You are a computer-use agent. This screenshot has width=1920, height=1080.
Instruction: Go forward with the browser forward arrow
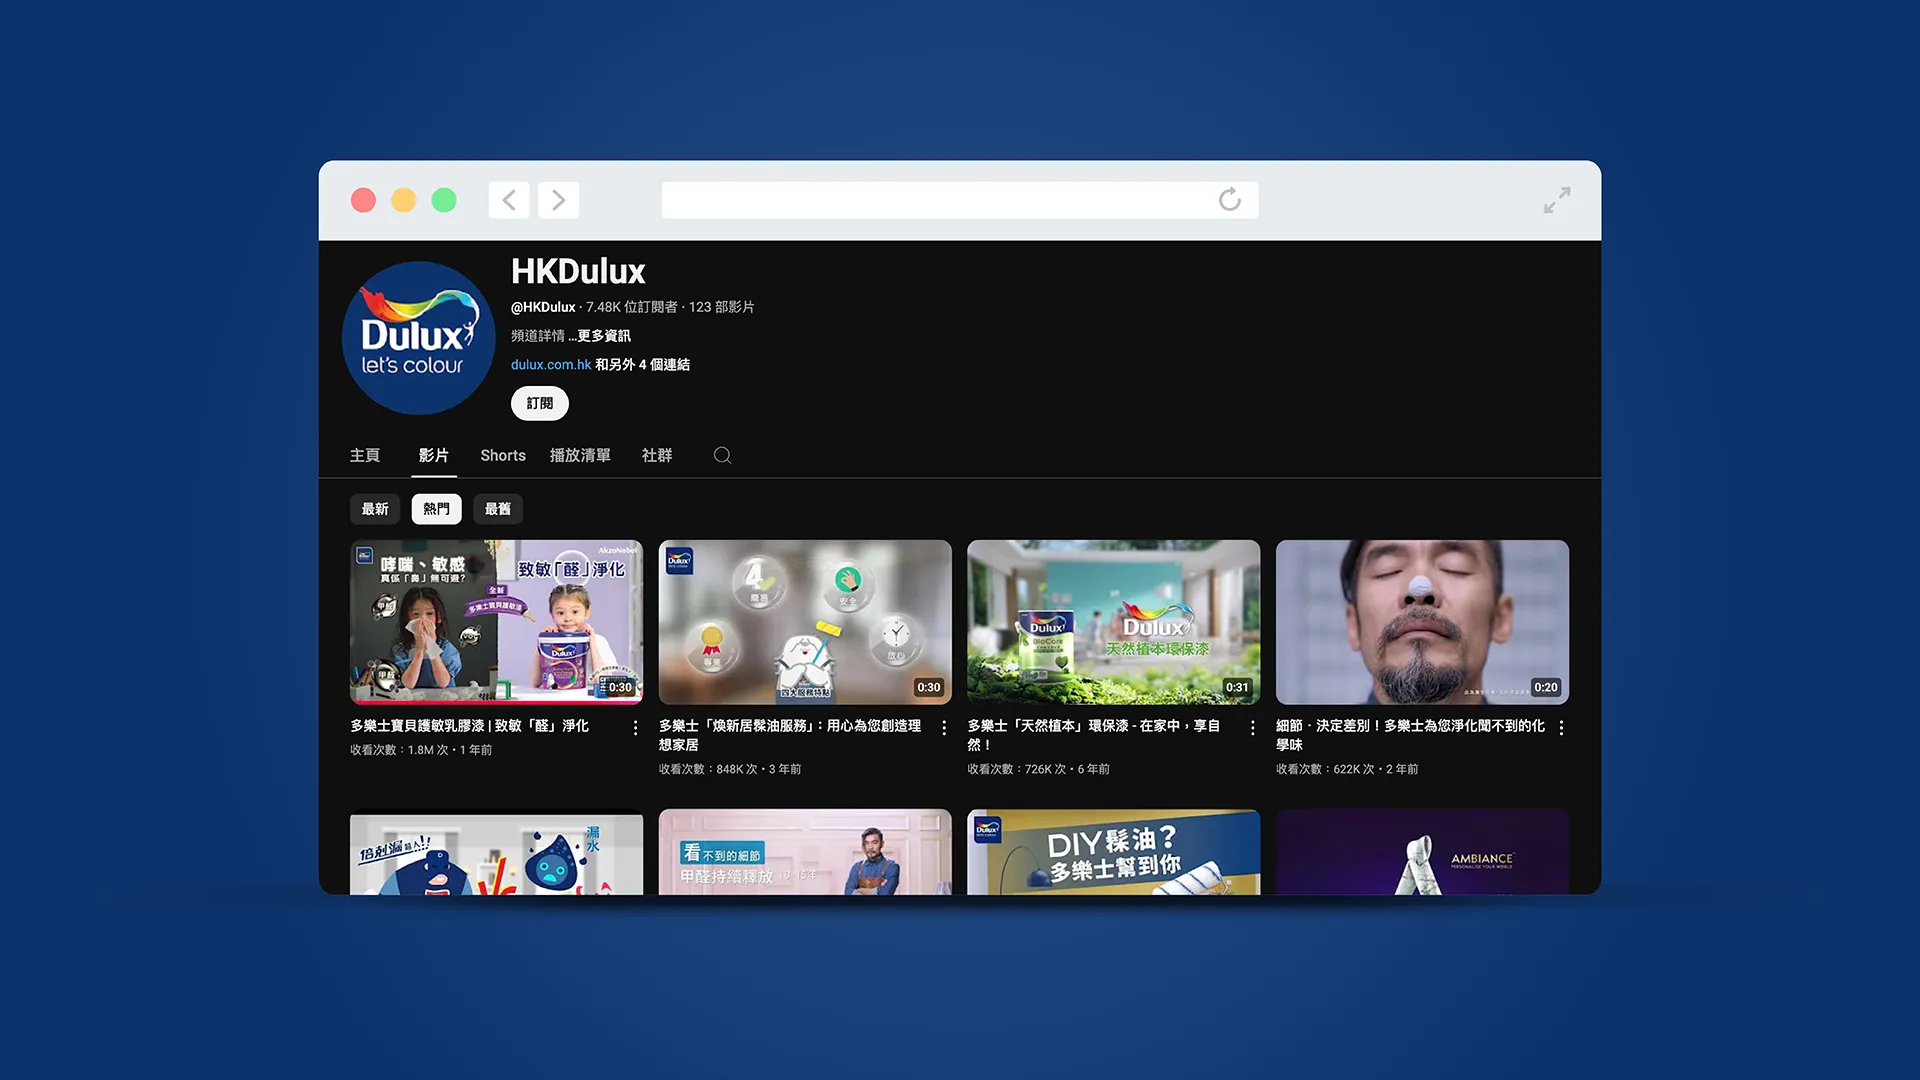tap(558, 200)
